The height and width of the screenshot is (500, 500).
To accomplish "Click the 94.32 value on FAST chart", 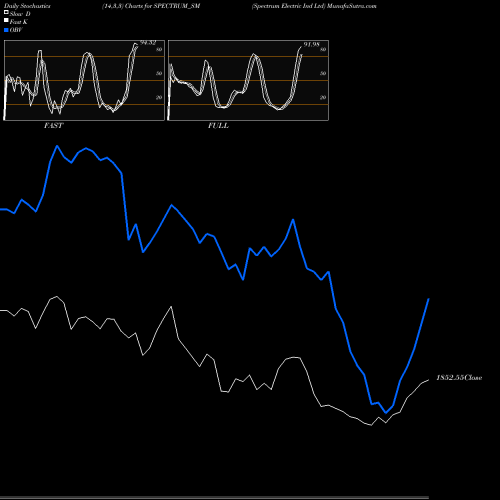I will [x=148, y=43].
